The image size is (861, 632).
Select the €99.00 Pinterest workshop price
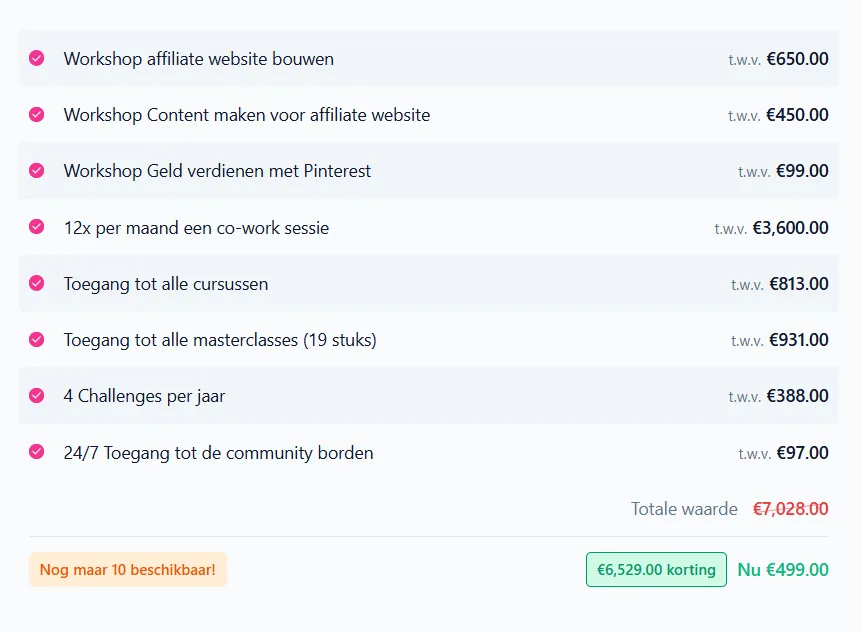coord(802,171)
